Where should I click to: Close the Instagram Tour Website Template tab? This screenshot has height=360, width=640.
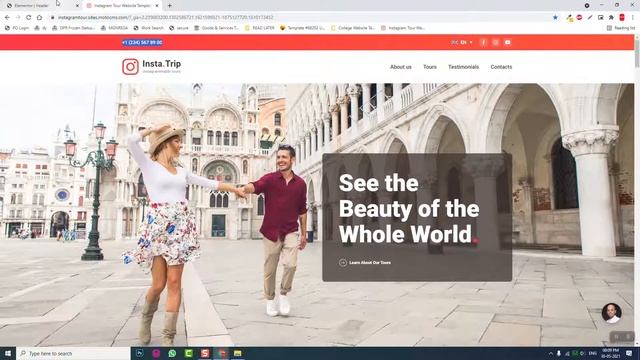(157, 6)
